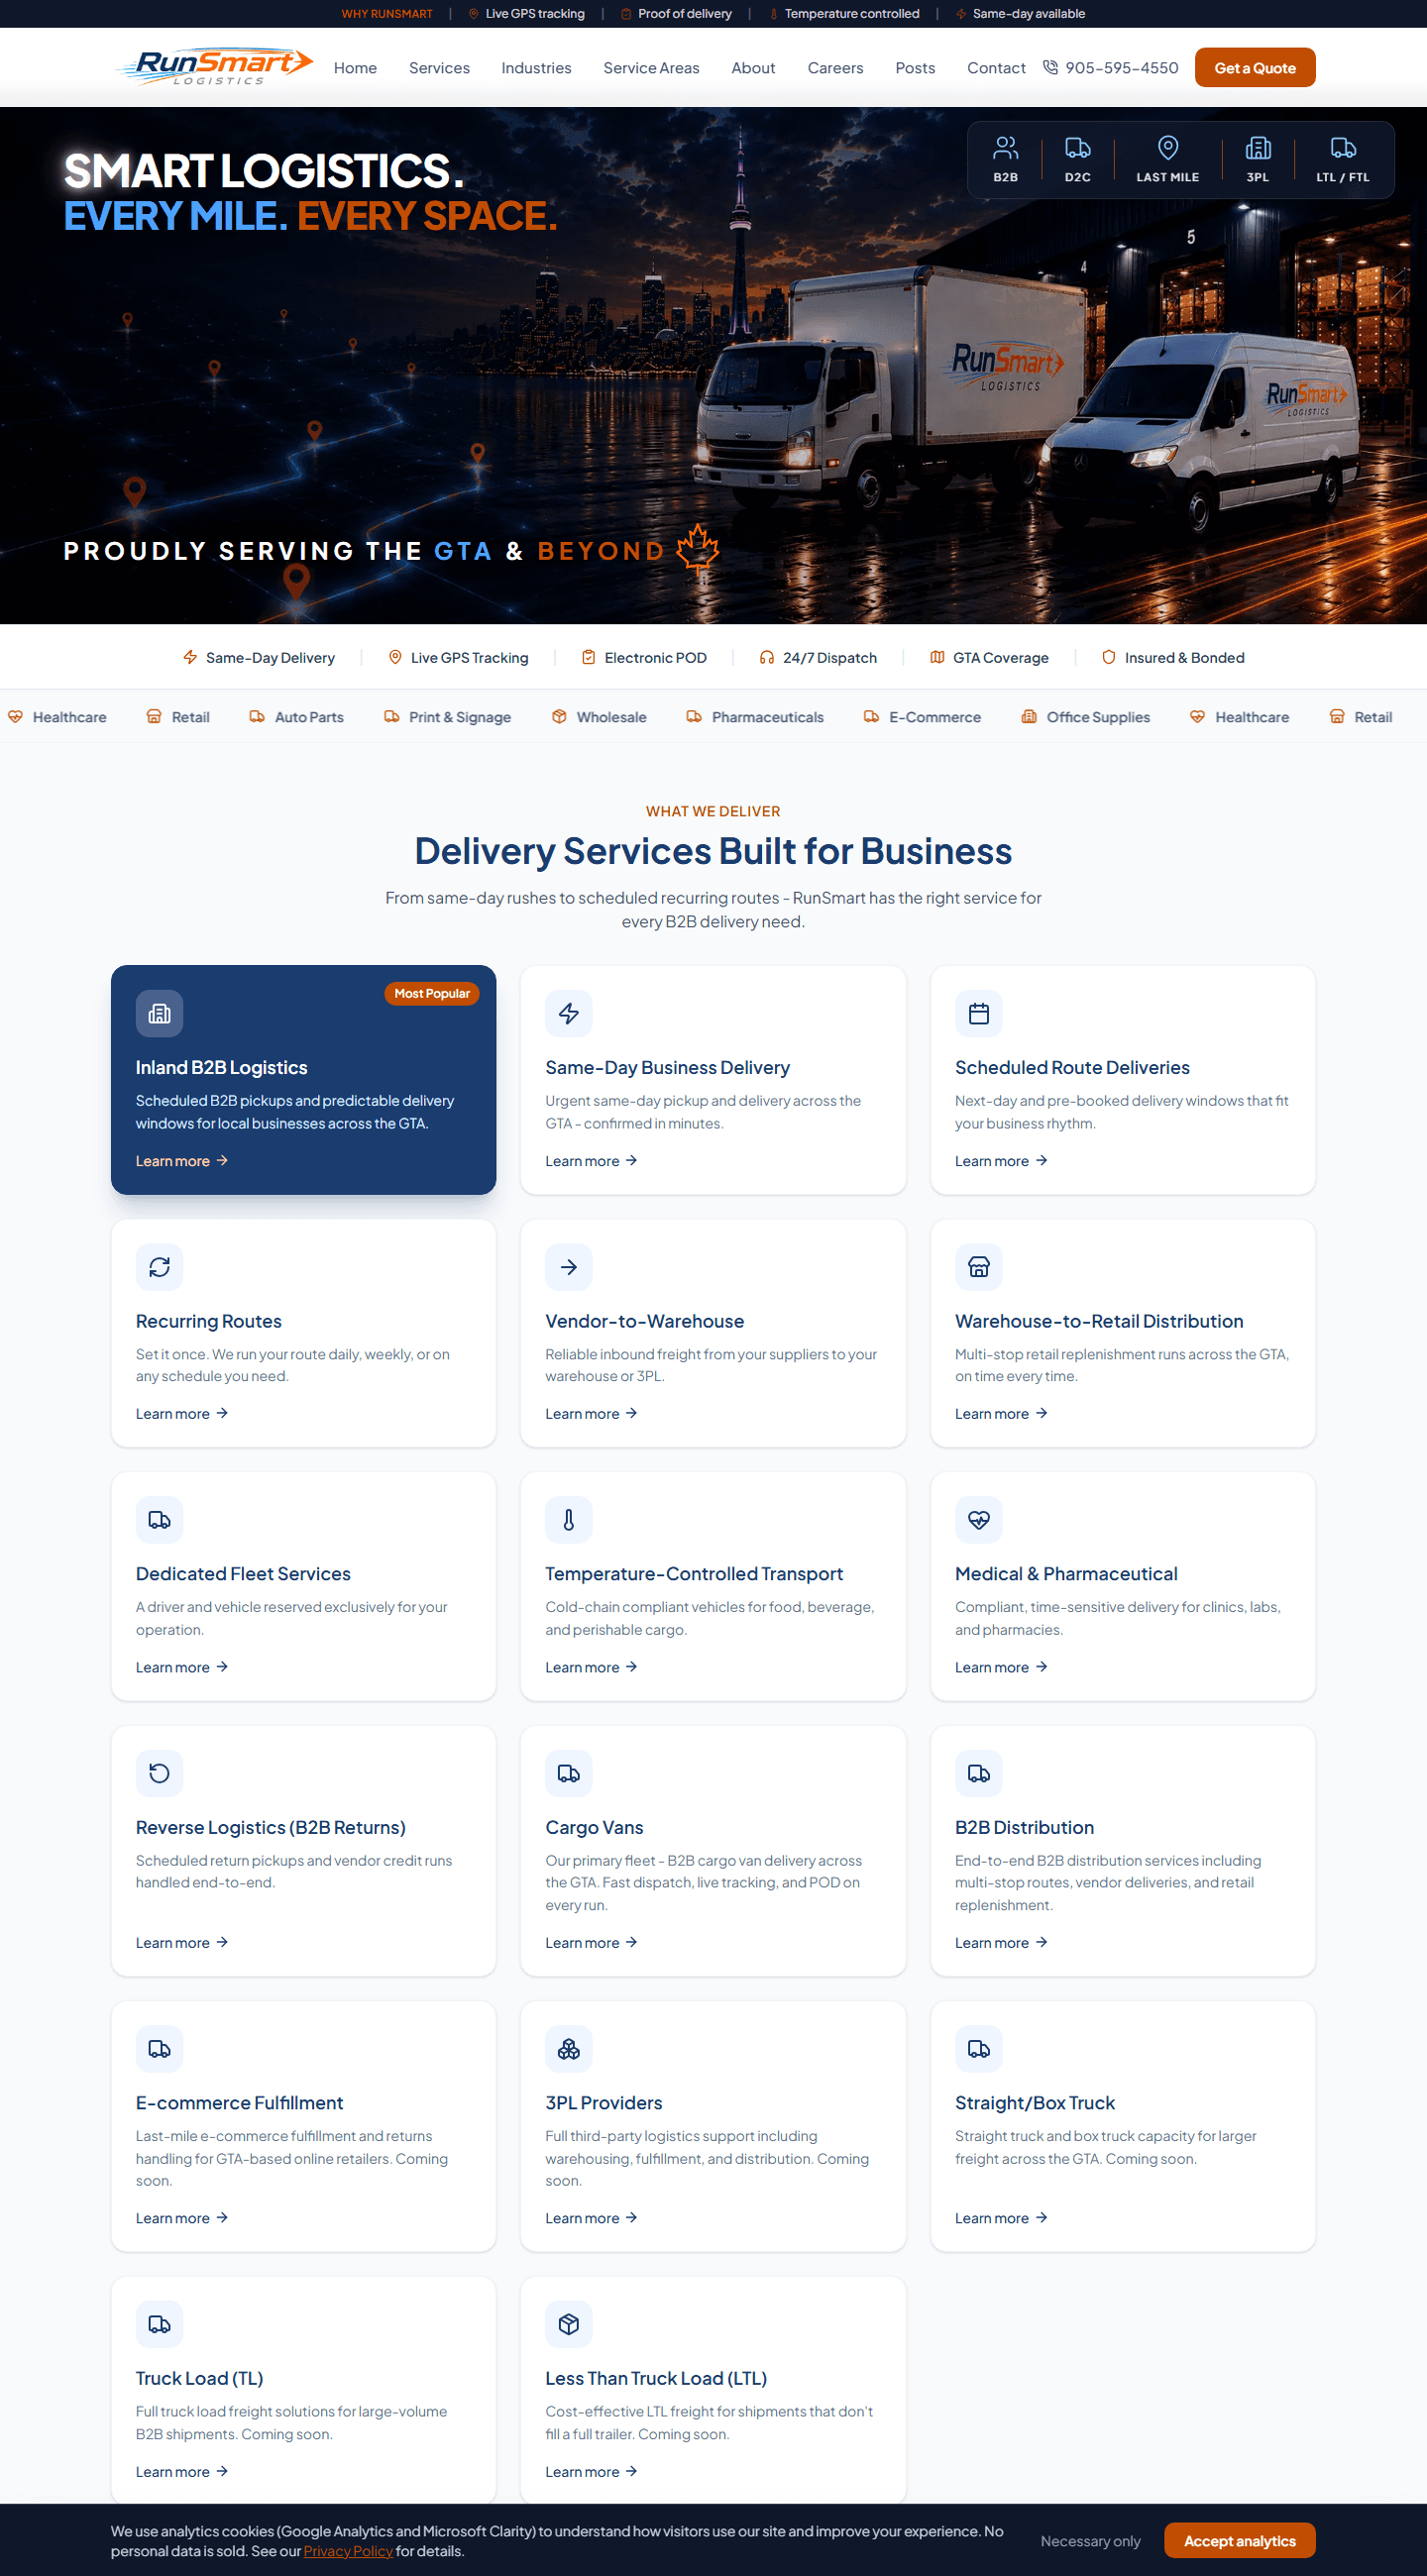Viewport: 1427px width, 2576px height.
Task: Click Learn more under Medical & Pharmaceutical
Action: coord(1001,1667)
